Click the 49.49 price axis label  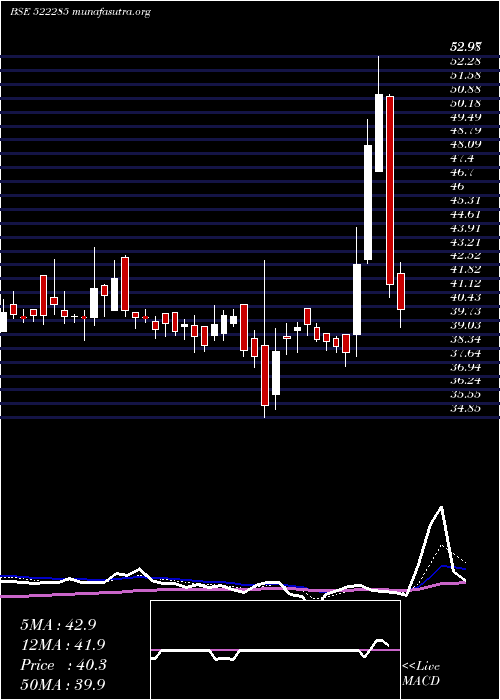tap(465, 117)
